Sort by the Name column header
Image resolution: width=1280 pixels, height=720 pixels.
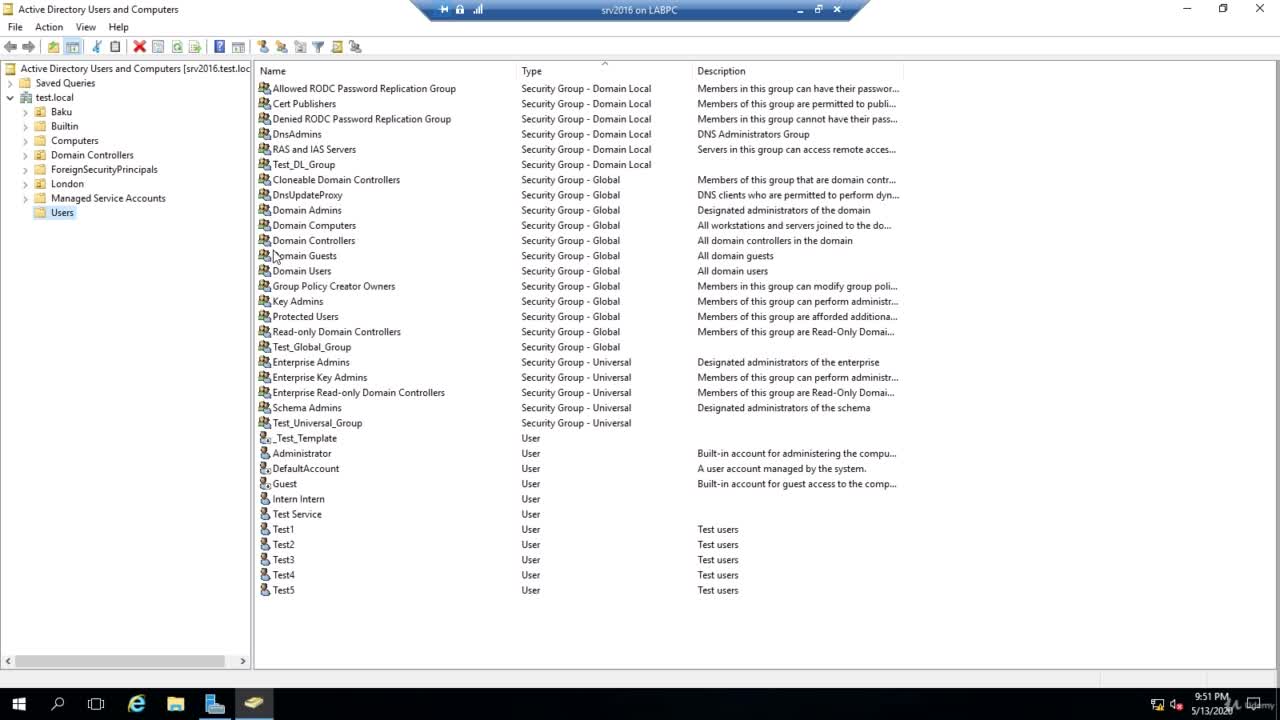click(x=386, y=71)
